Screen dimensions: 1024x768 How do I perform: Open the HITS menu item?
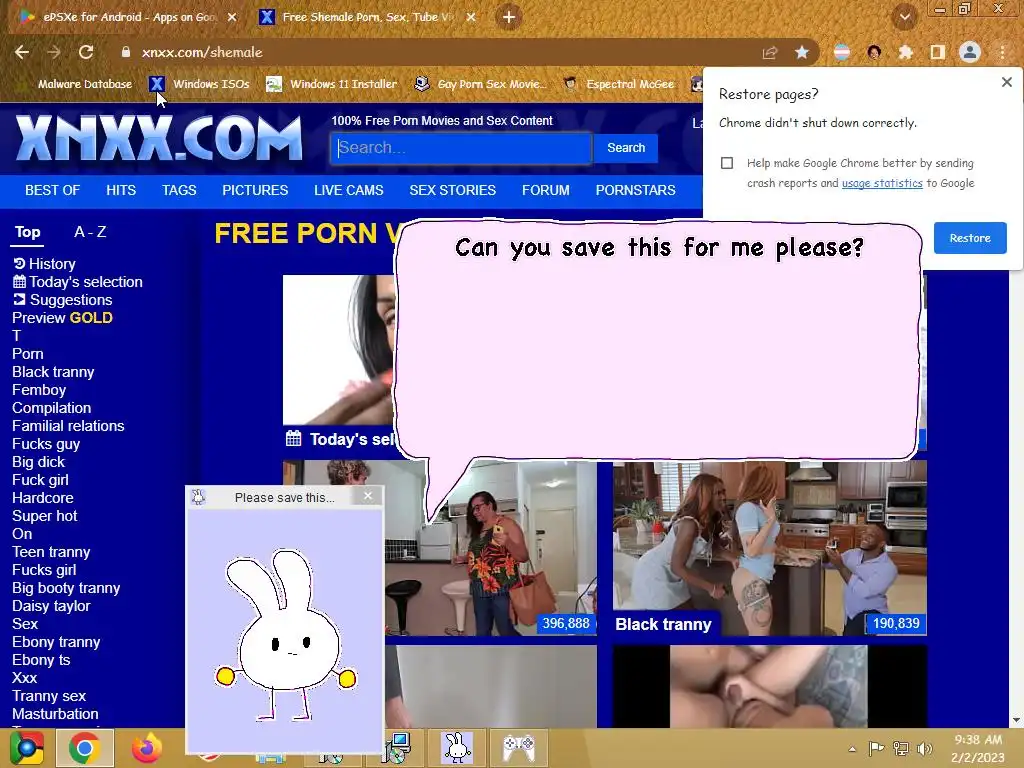click(x=121, y=190)
